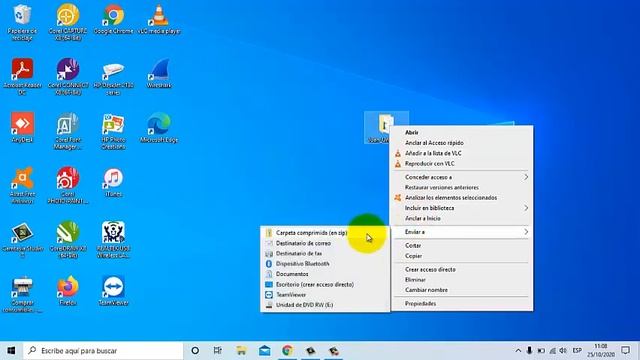
Task: Select the HP Photo Creations shortcut
Action: (x=113, y=131)
